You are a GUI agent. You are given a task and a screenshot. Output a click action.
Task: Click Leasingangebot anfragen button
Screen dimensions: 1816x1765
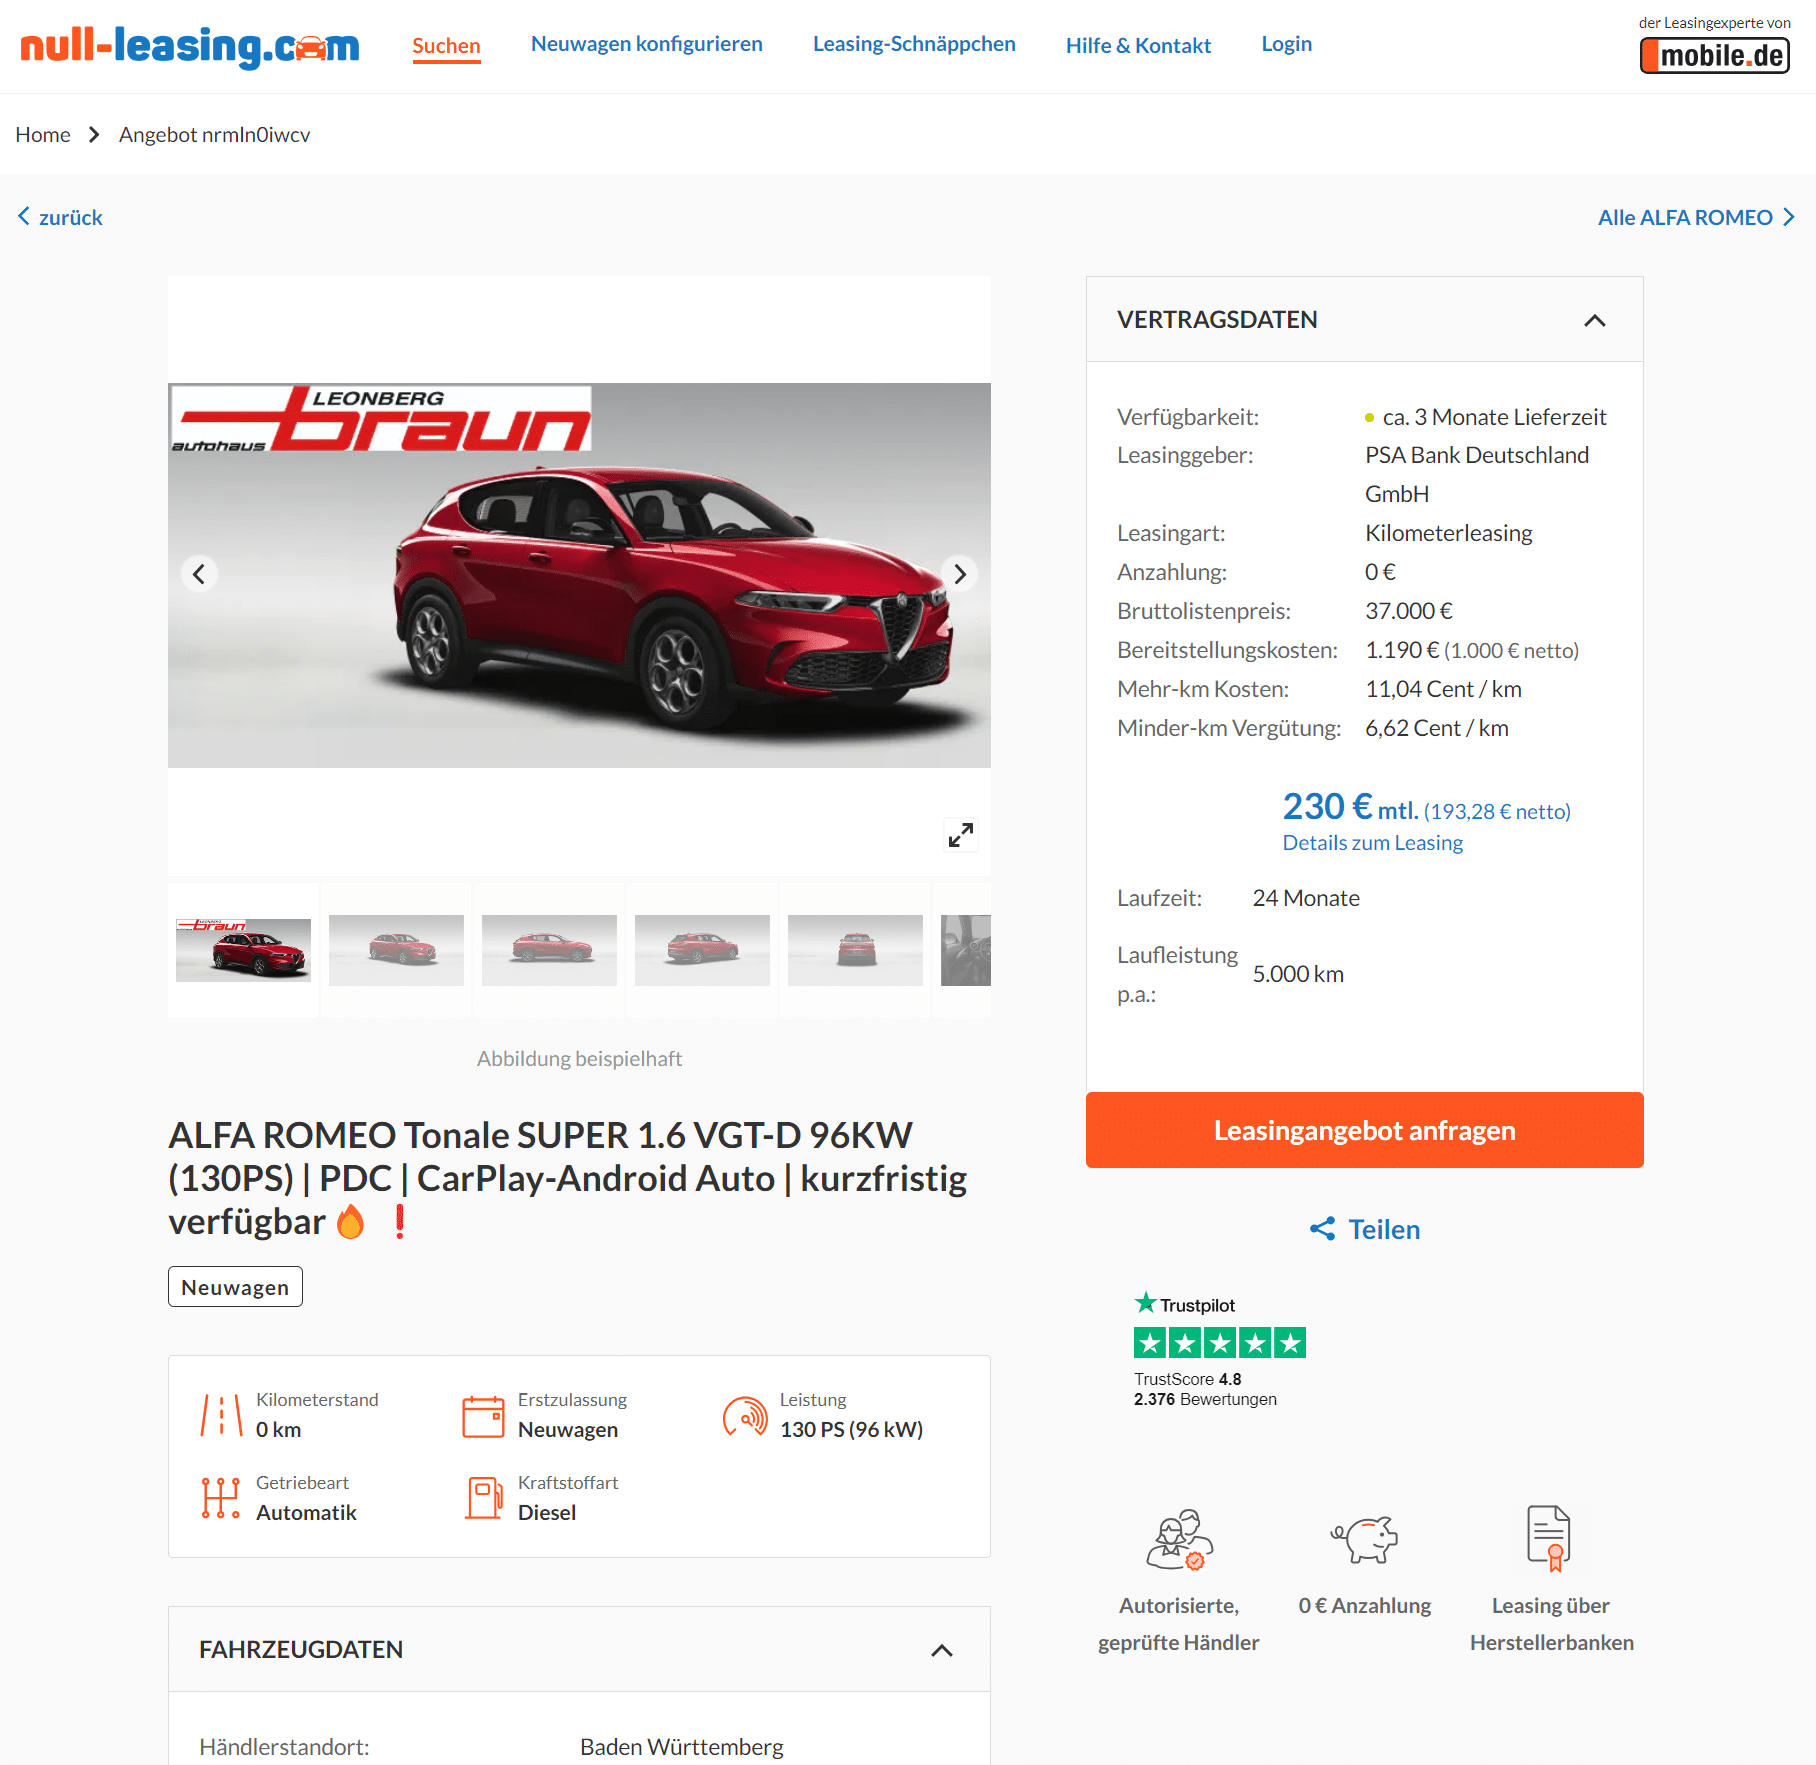(1365, 1130)
